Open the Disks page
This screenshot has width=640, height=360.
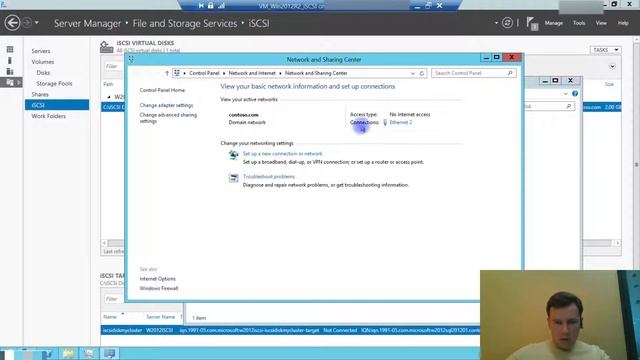43,73
